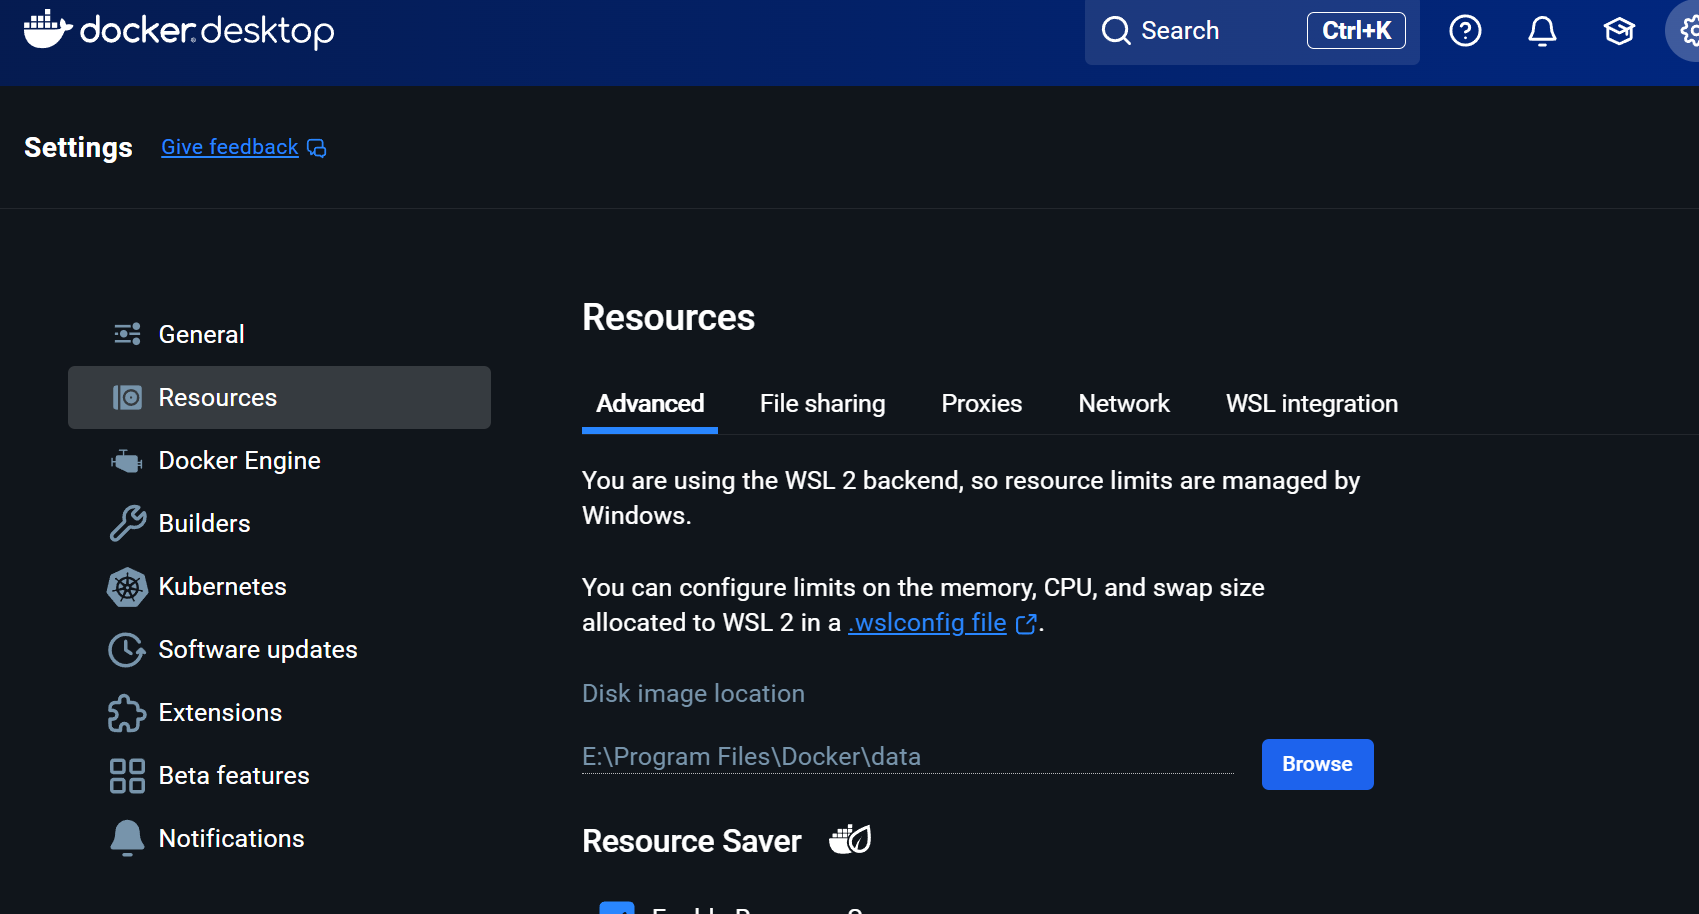The image size is (1699, 914).
Task: Click the Resource Saver heading
Action: 692,841
